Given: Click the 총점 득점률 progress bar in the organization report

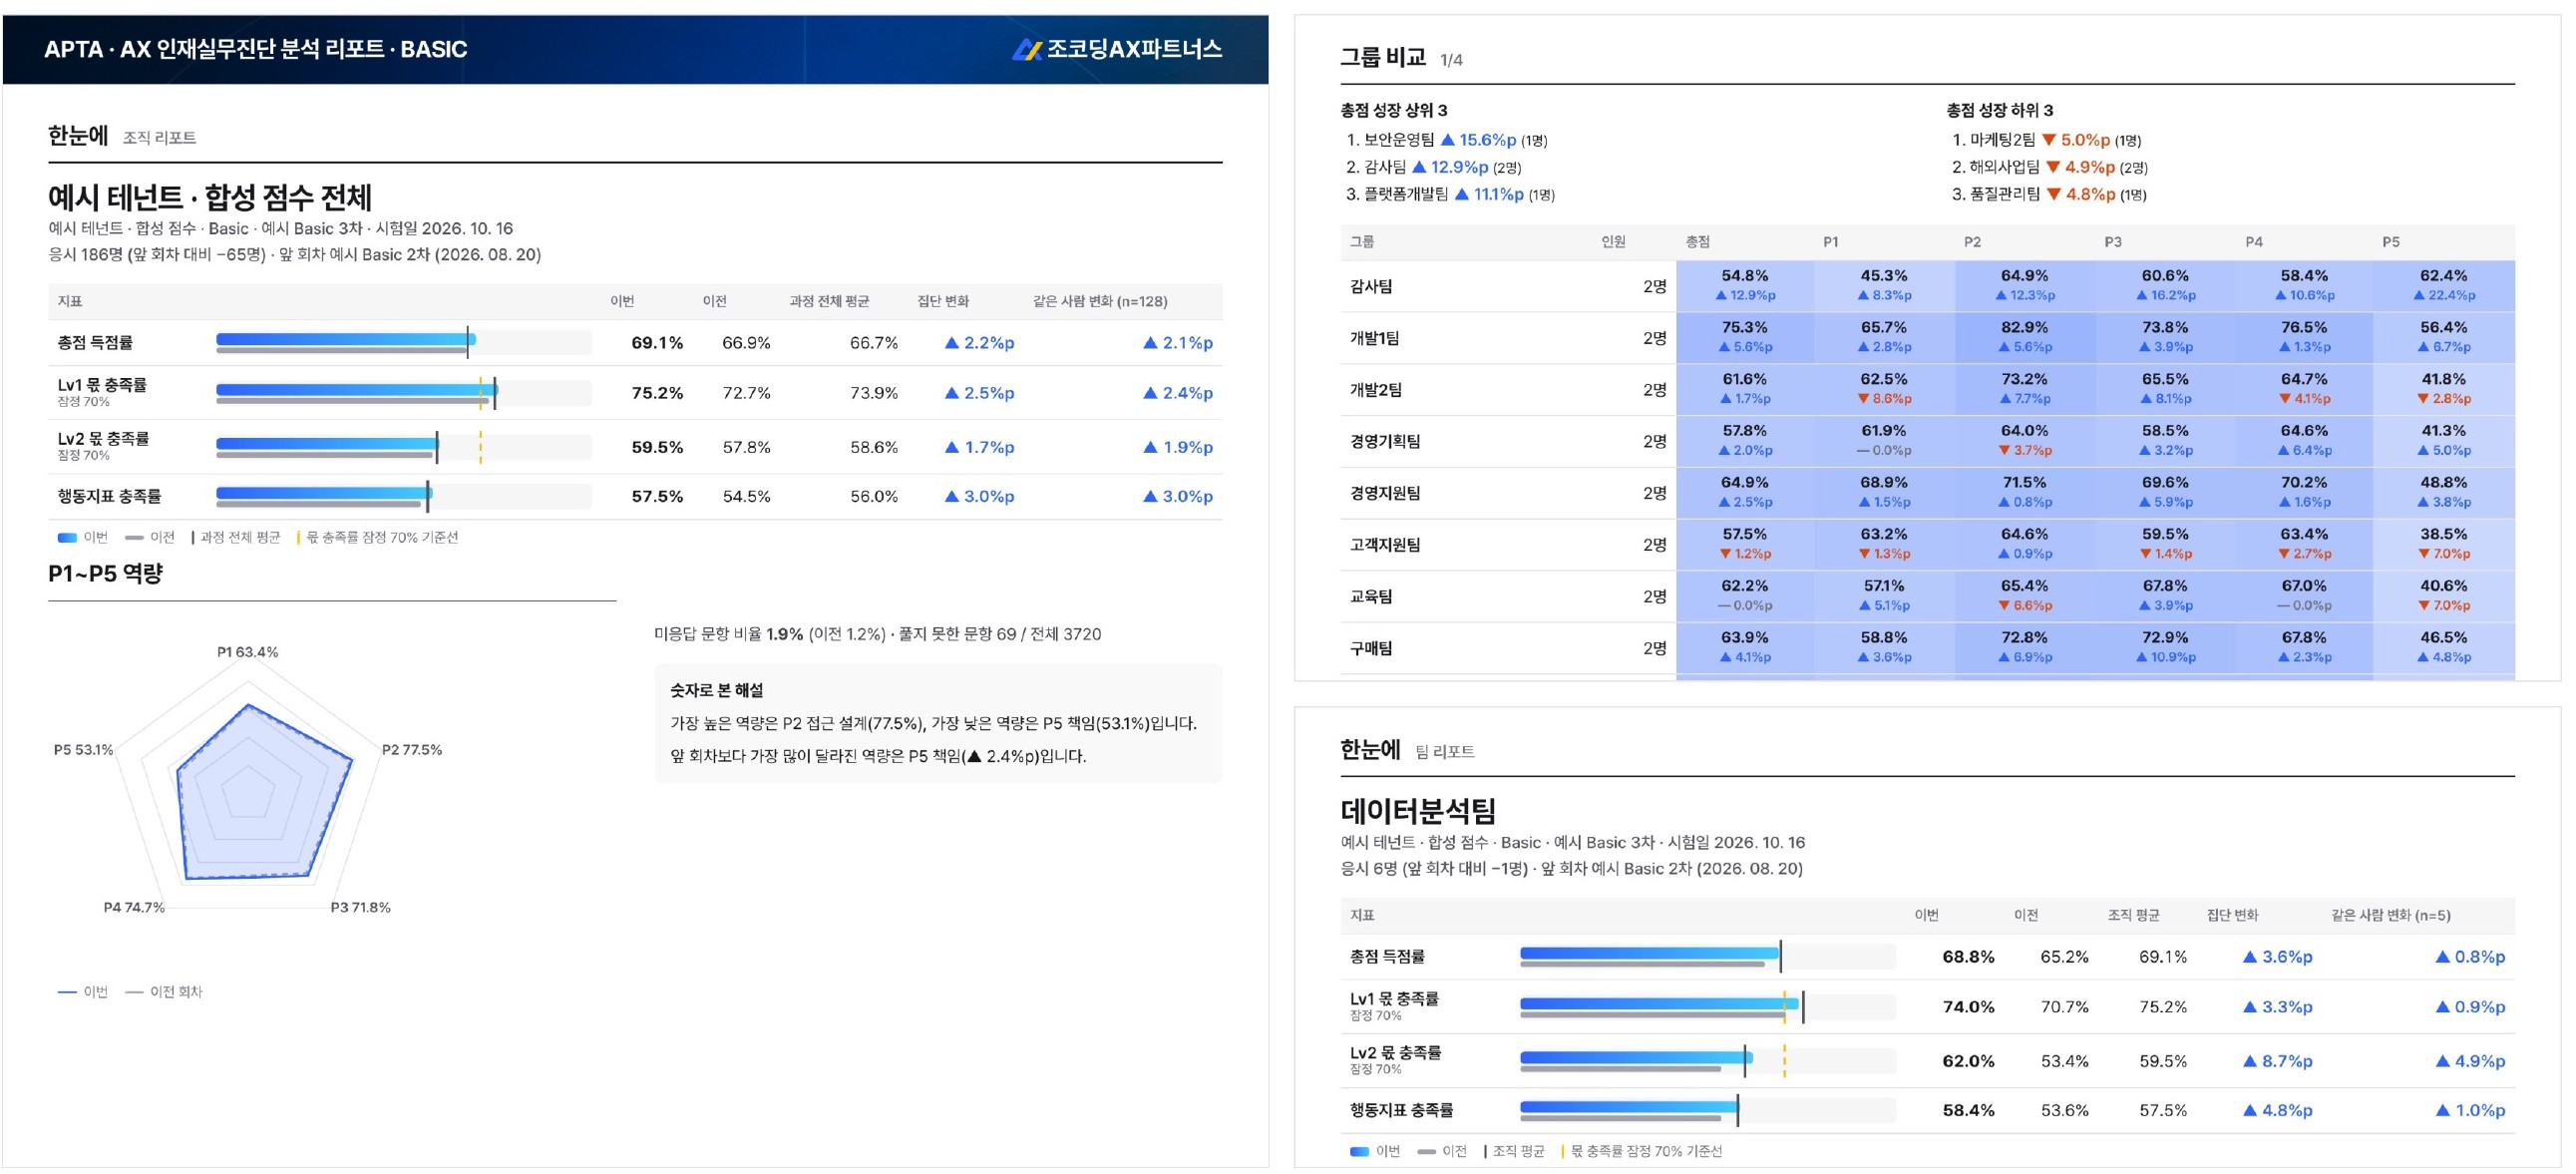Looking at the screenshot, I should 403,343.
